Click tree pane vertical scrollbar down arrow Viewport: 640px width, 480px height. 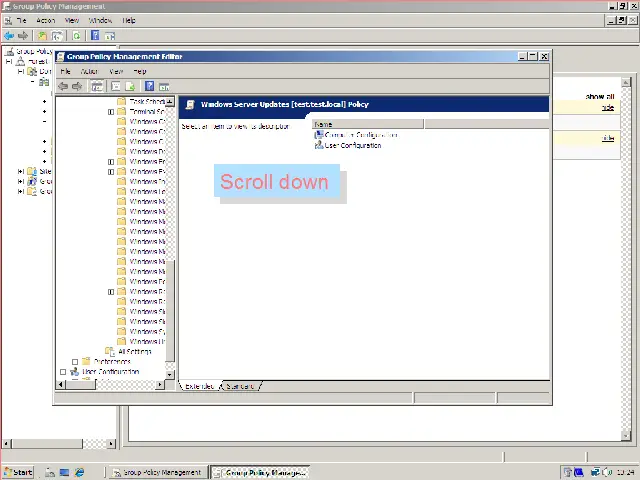[170, 374]
